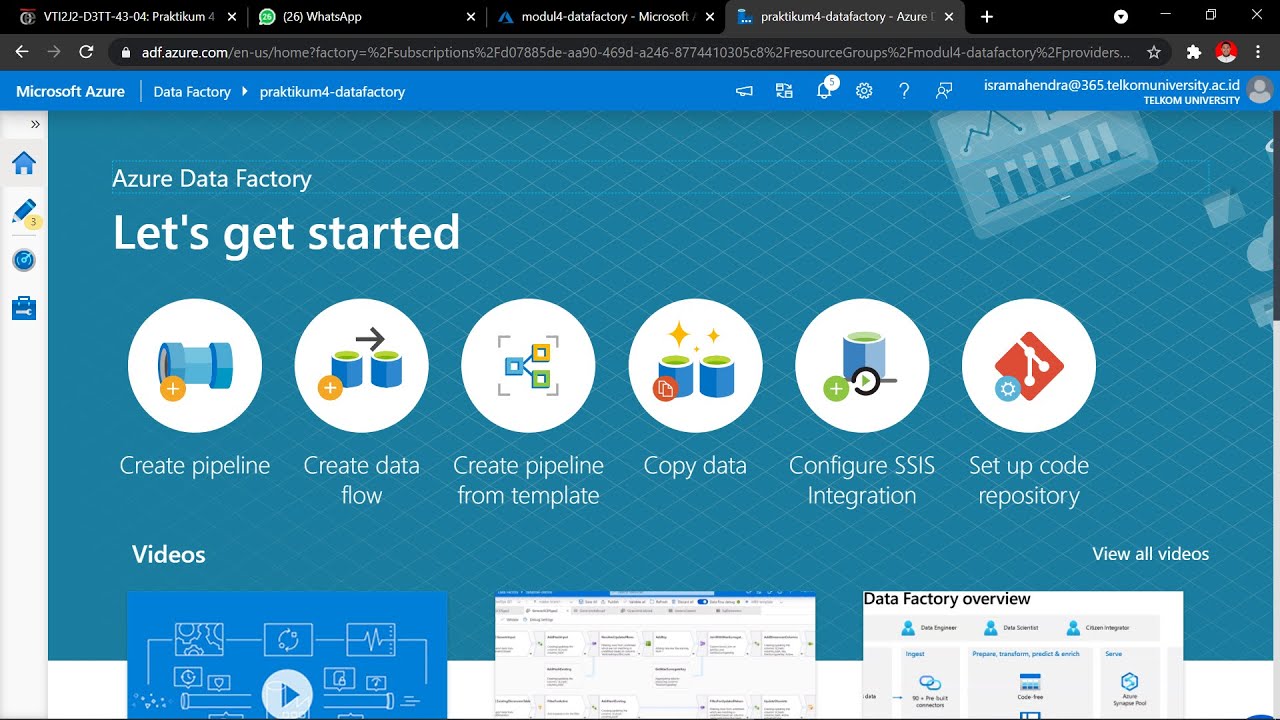Viewport: 1280px width, 720px height.
Task: Click Create pipeline from template icon
Action: click(528, 366)
